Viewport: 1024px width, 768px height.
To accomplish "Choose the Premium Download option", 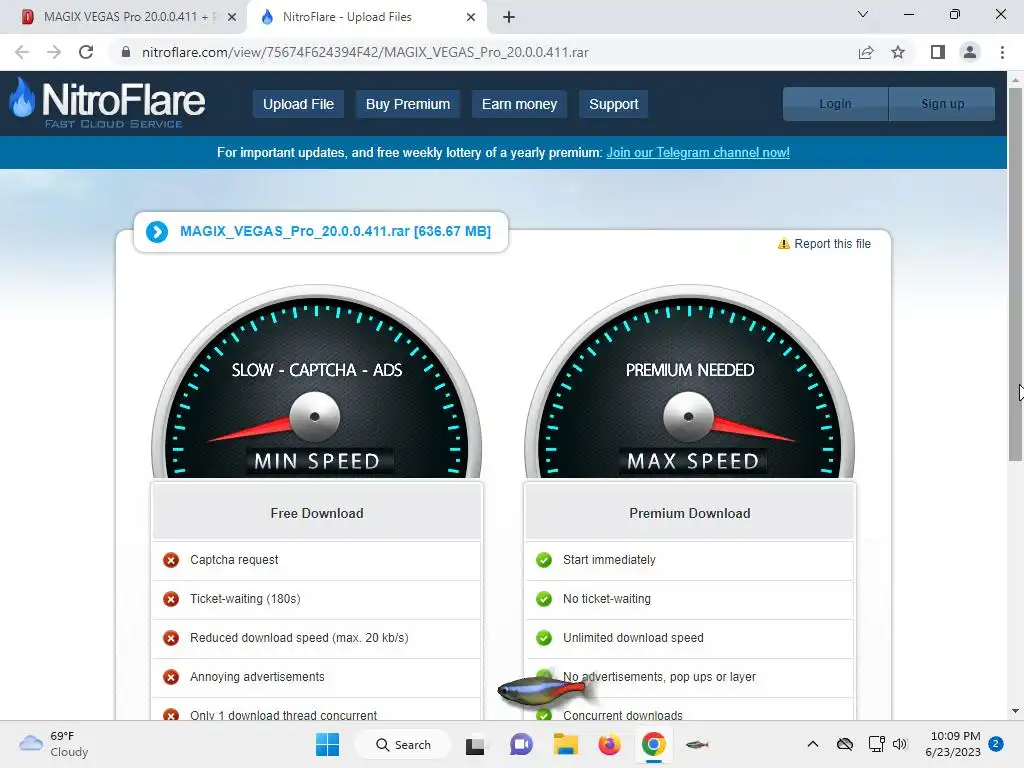I will coord(690,513).
